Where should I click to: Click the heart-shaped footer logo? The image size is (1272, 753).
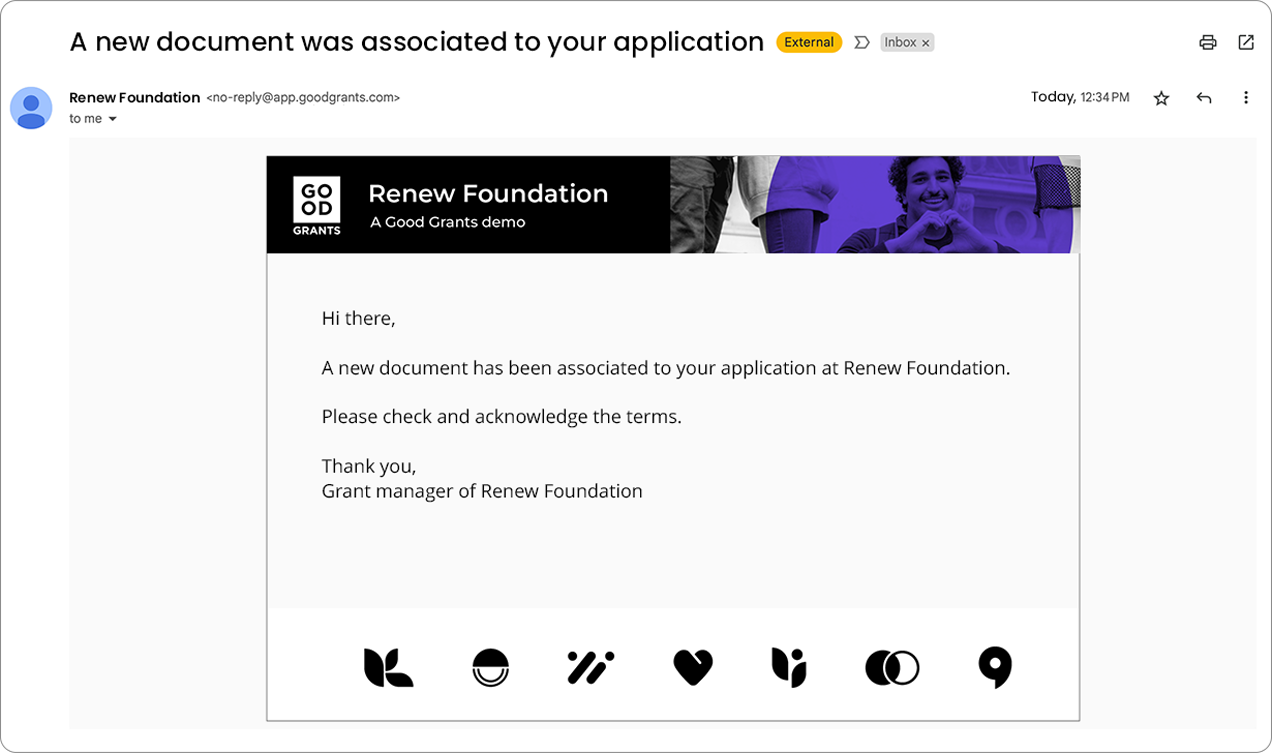[693, 667]
